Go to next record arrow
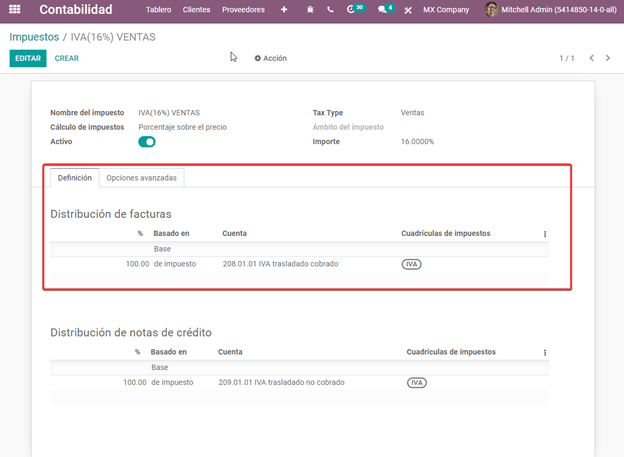624x457 pixels. point(609,58)
